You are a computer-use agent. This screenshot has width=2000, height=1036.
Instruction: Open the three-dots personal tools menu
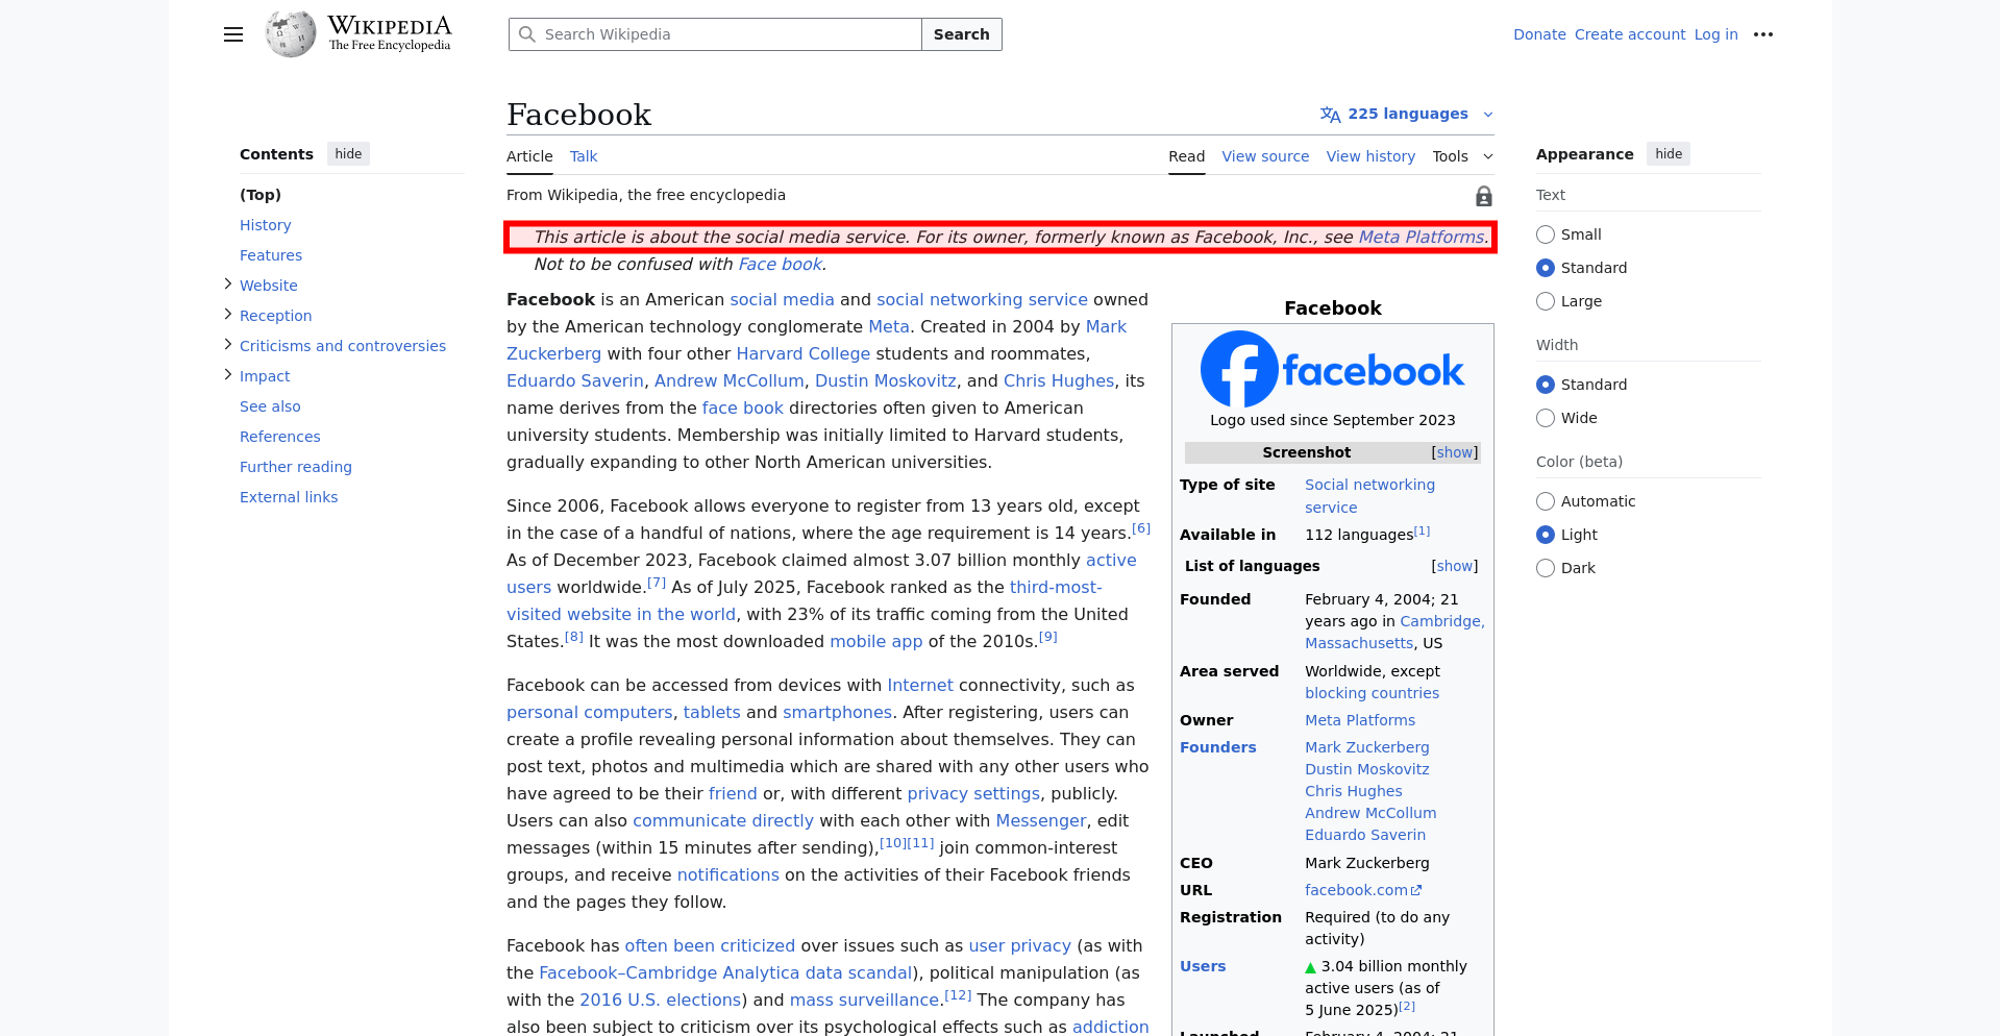(x=1763, y=34)
